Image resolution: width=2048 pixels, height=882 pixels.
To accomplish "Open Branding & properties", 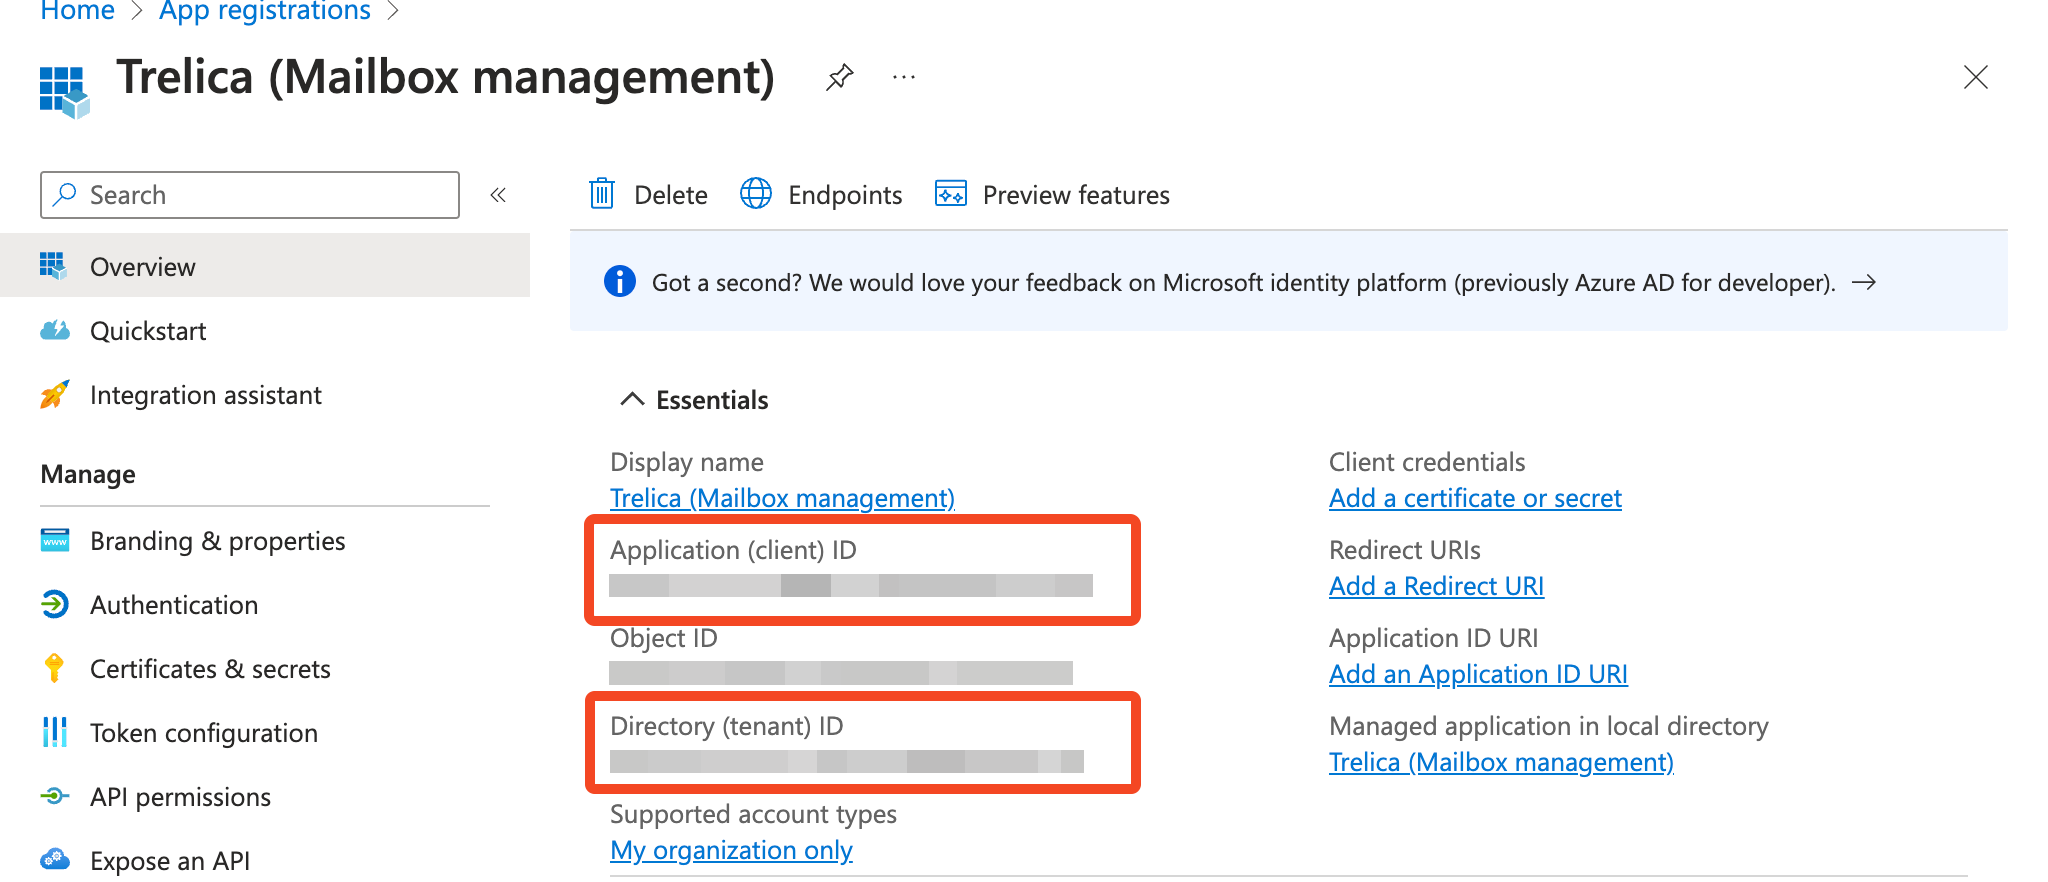I will [218, 541].
